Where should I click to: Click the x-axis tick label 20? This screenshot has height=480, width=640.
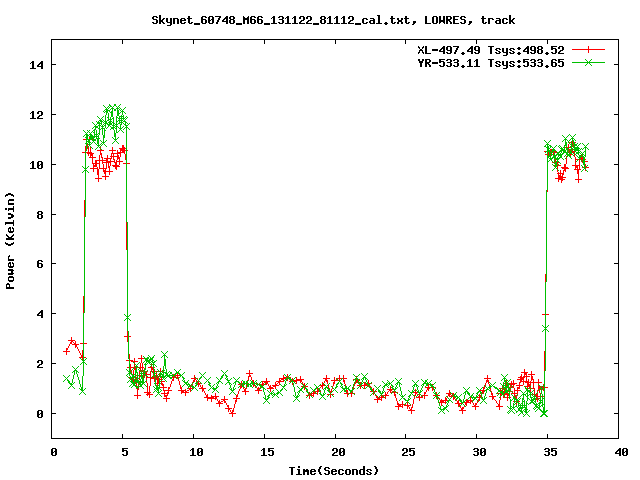tap(338, 452)
